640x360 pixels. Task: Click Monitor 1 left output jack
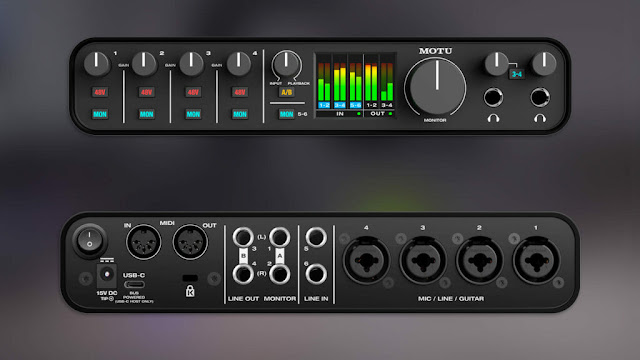[x=280, y=237]
